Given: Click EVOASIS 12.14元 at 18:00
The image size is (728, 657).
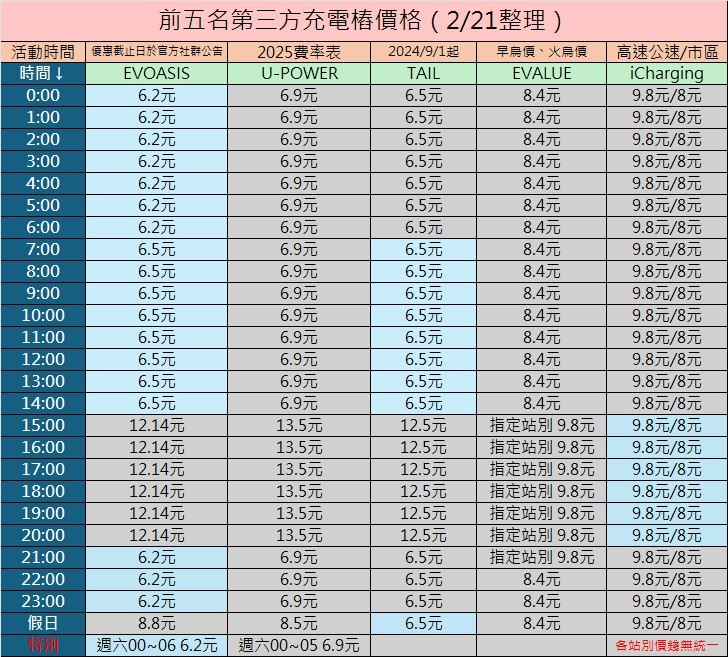Looking at the screenshot, I should point(156,491).
